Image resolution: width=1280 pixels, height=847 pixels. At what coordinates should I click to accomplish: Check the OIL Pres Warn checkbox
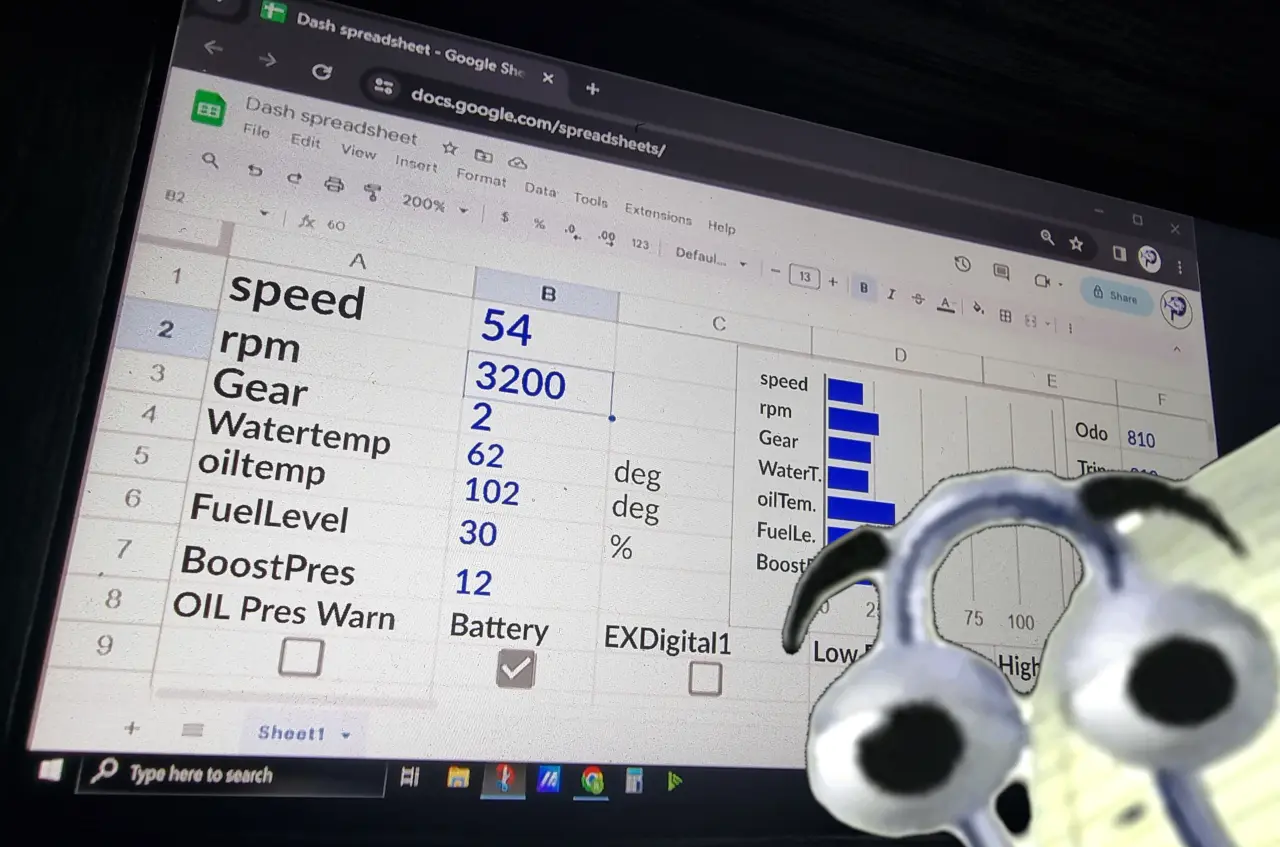(x=299, y=658)
